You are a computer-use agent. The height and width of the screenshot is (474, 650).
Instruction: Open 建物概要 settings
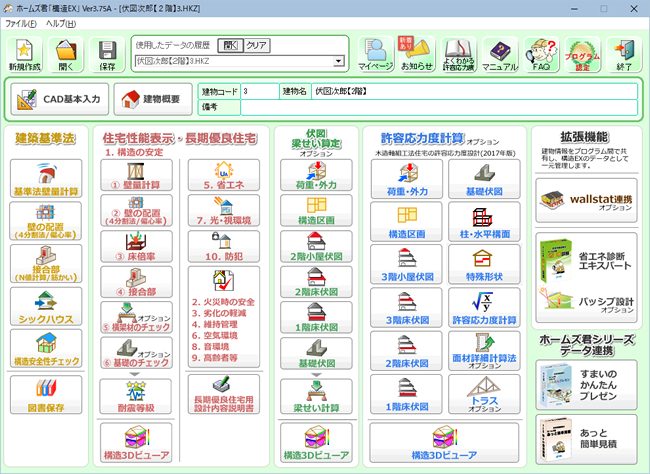153,99
